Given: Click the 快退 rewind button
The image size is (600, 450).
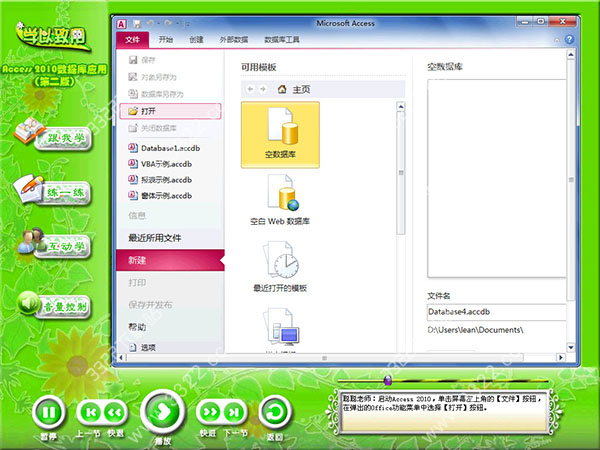Looking at the screenshot, I should click(x=115, y=412).
